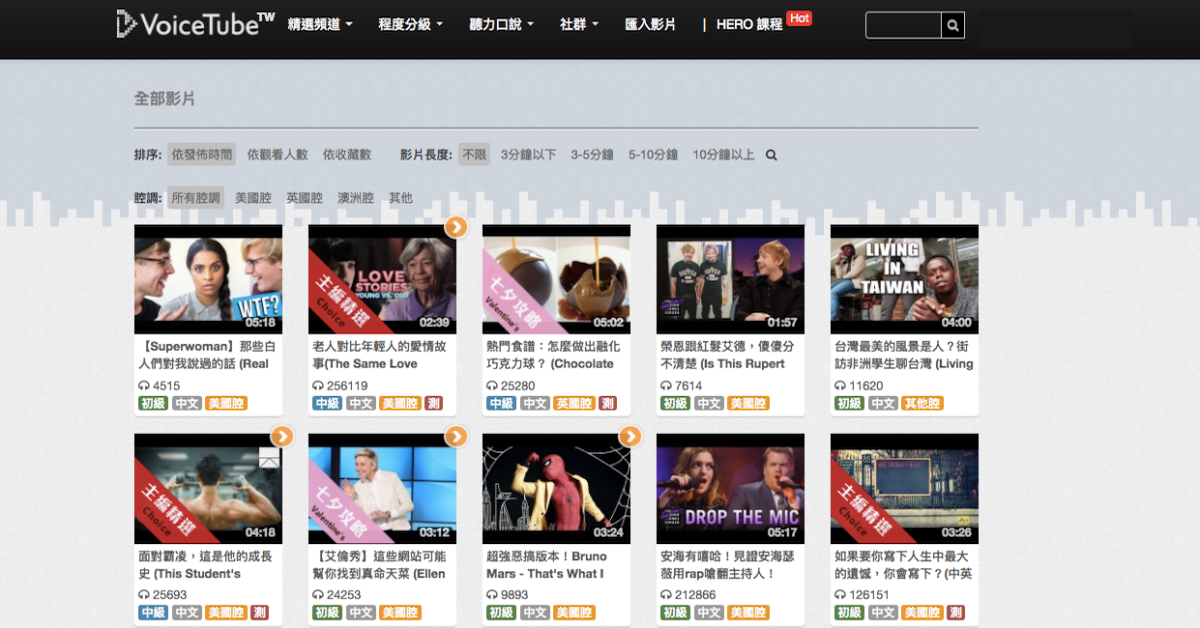Click orange arrow badge on bullying student video
Viewport: 1200px width, 628px height.
coord(282,436)
